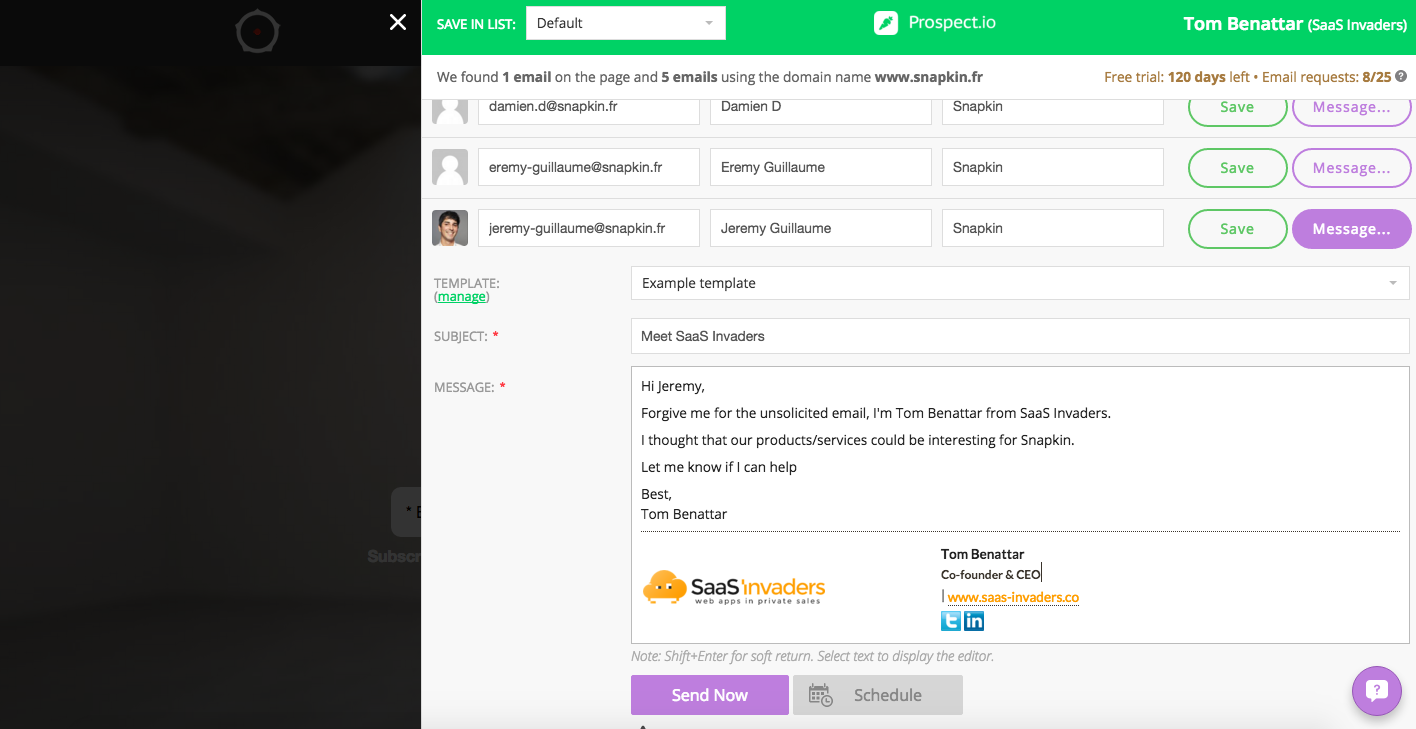The height and width of the screenshot is (729, 1416).
Task: Click Eremy Guillaume's avatar placeholder
Action: click(x=450, y=167)
